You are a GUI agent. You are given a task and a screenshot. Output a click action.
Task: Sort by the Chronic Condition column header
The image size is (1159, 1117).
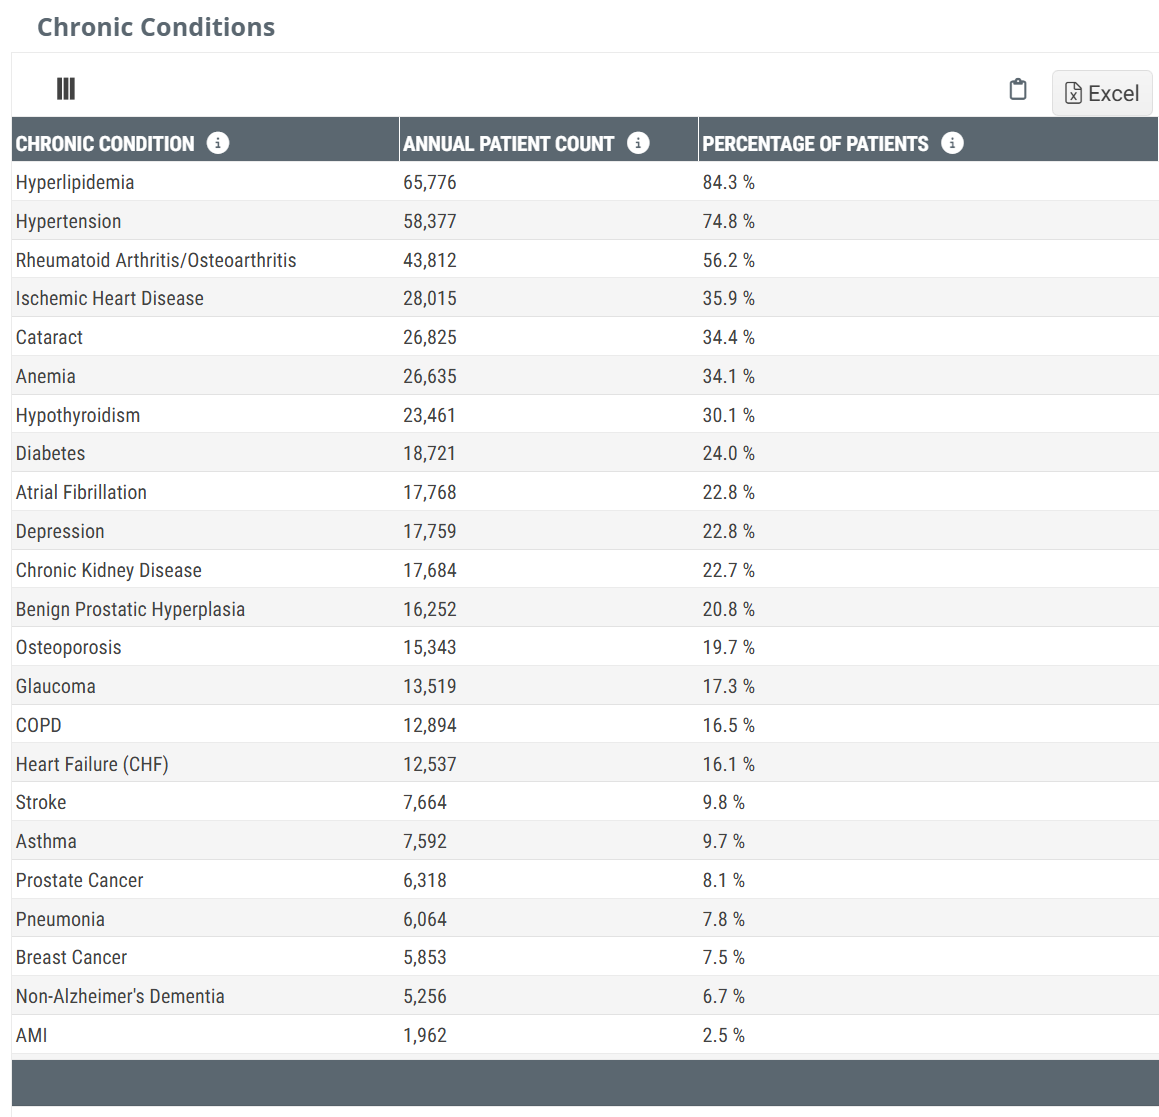click(105, 144)
